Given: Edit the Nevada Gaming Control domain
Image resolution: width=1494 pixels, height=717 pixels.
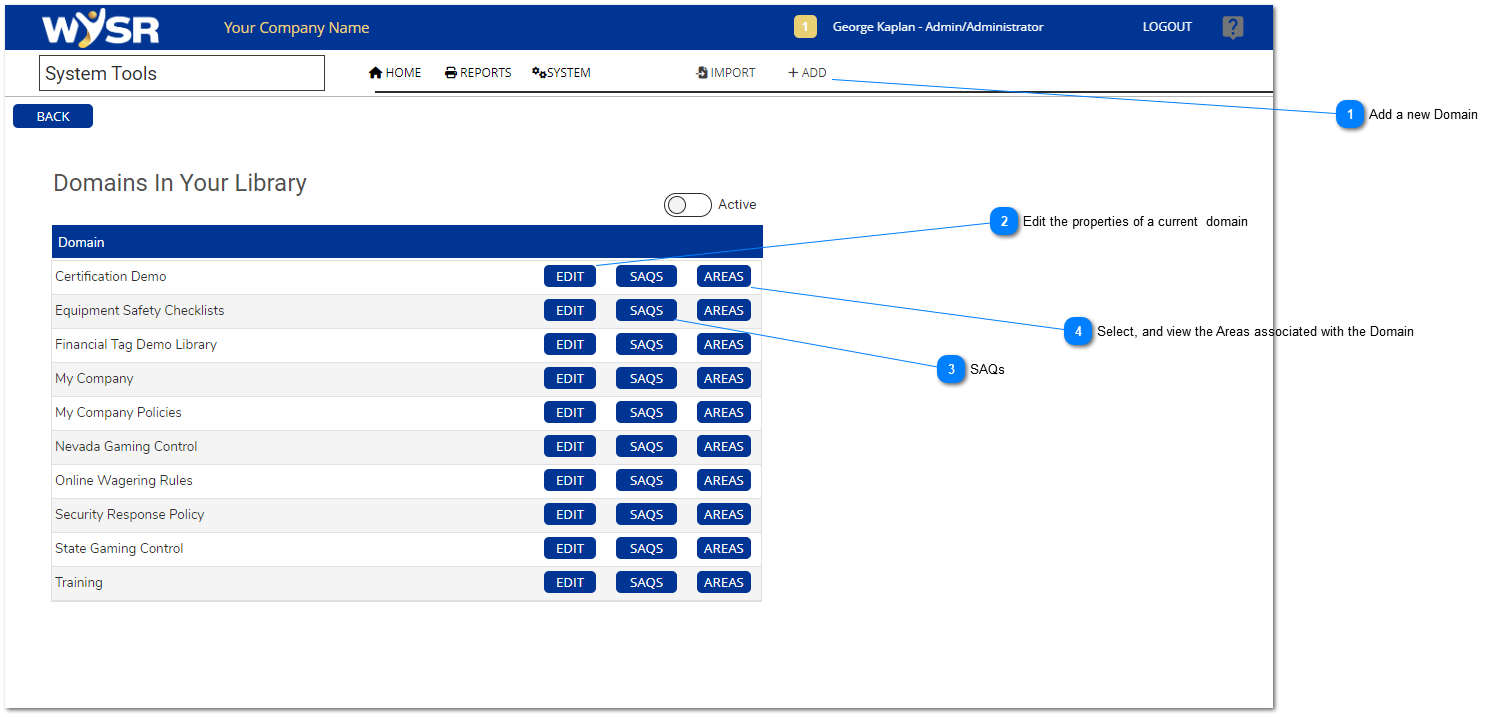Looking at the screenshot, I should click(569, 446).
